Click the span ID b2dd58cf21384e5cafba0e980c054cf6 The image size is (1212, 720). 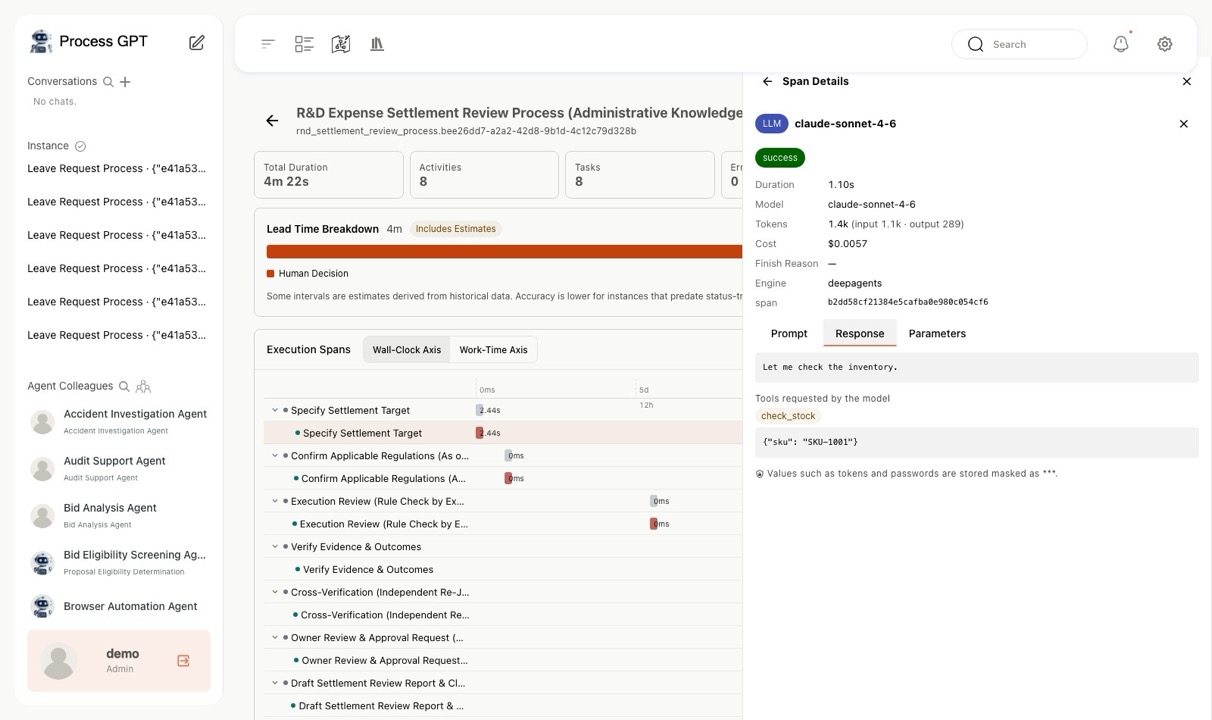(x=908, y=302)
